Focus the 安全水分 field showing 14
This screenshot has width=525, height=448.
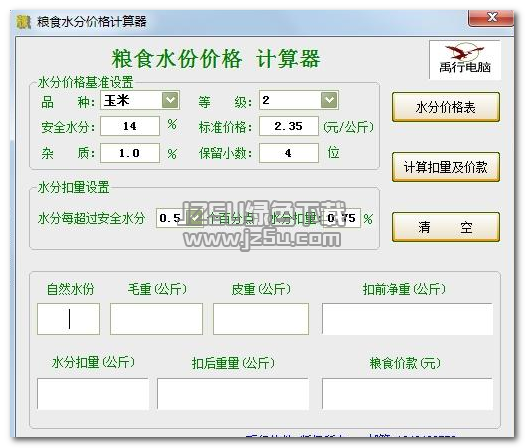pyautogui.click(x=130, y=126)
